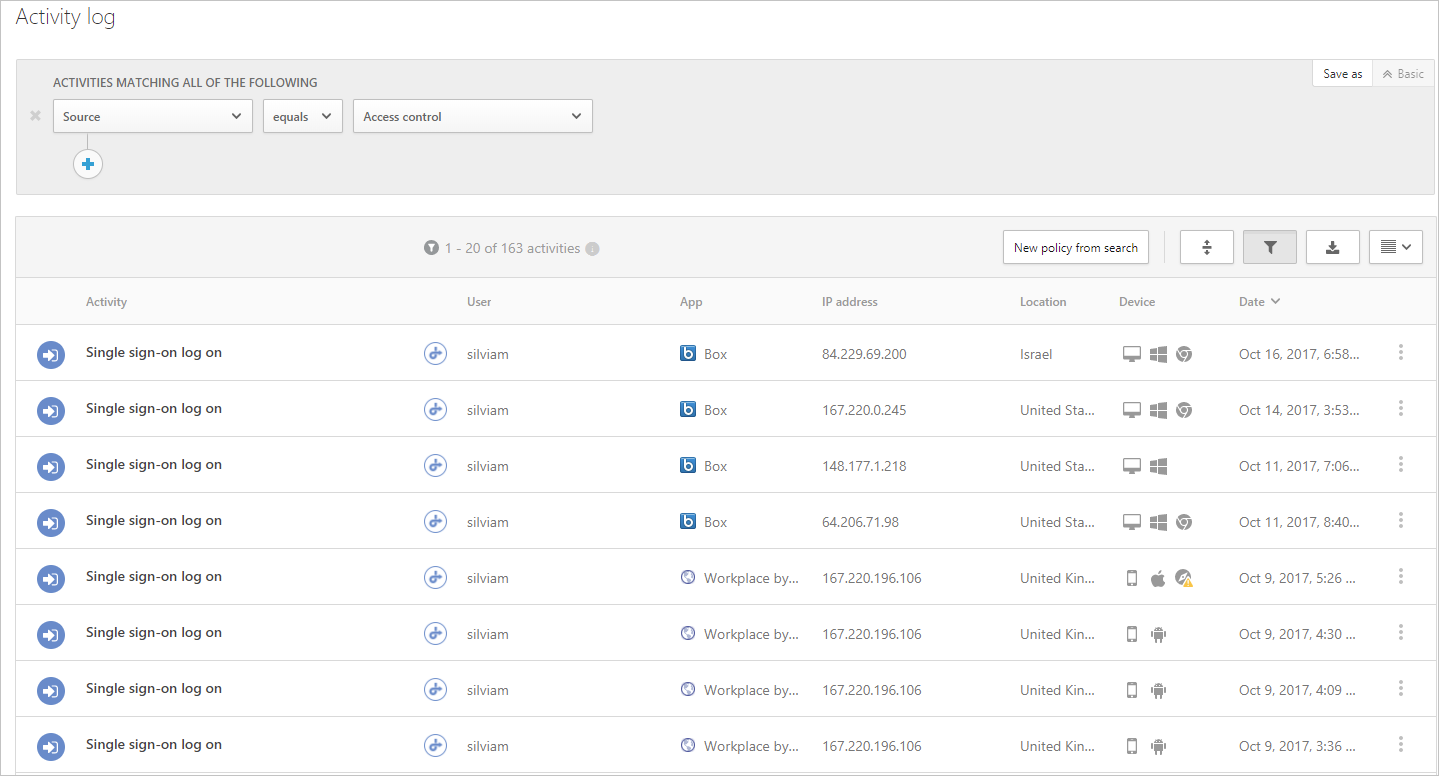The width and height of the screenshot is (1439, 776).
Task: Toggle the Date column sort order
Action: pyautogui.click(x=1258, y=301)
